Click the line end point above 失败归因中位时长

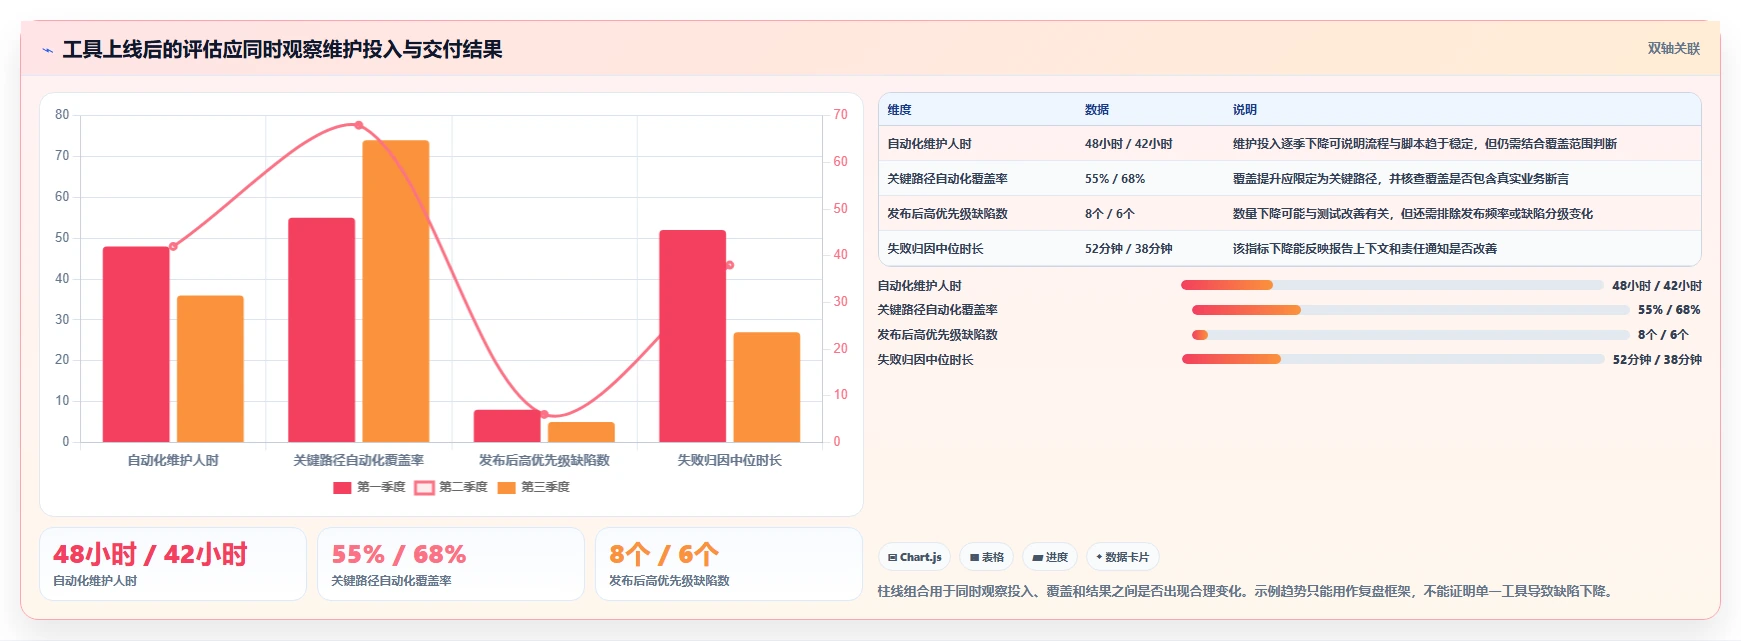(730, 265)
